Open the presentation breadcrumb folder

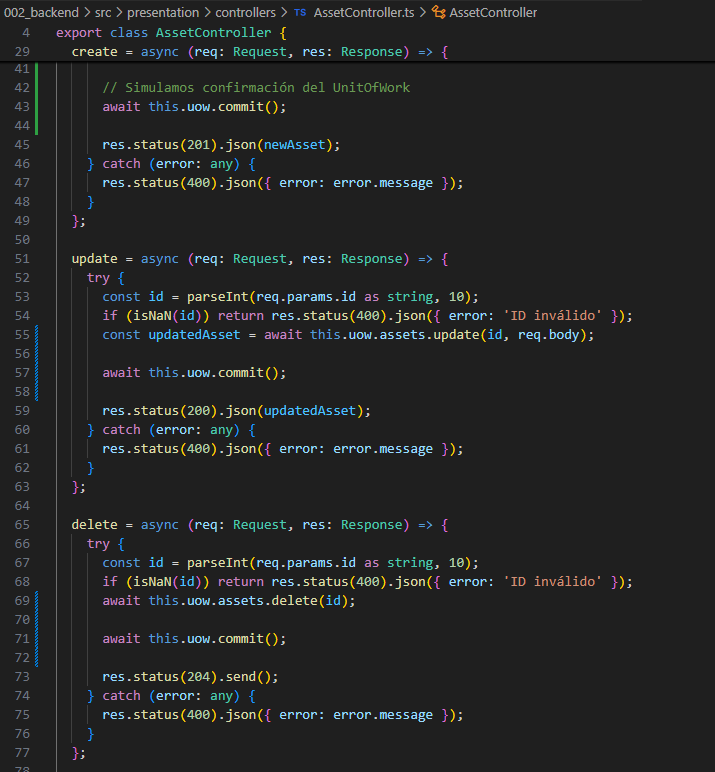163,12
